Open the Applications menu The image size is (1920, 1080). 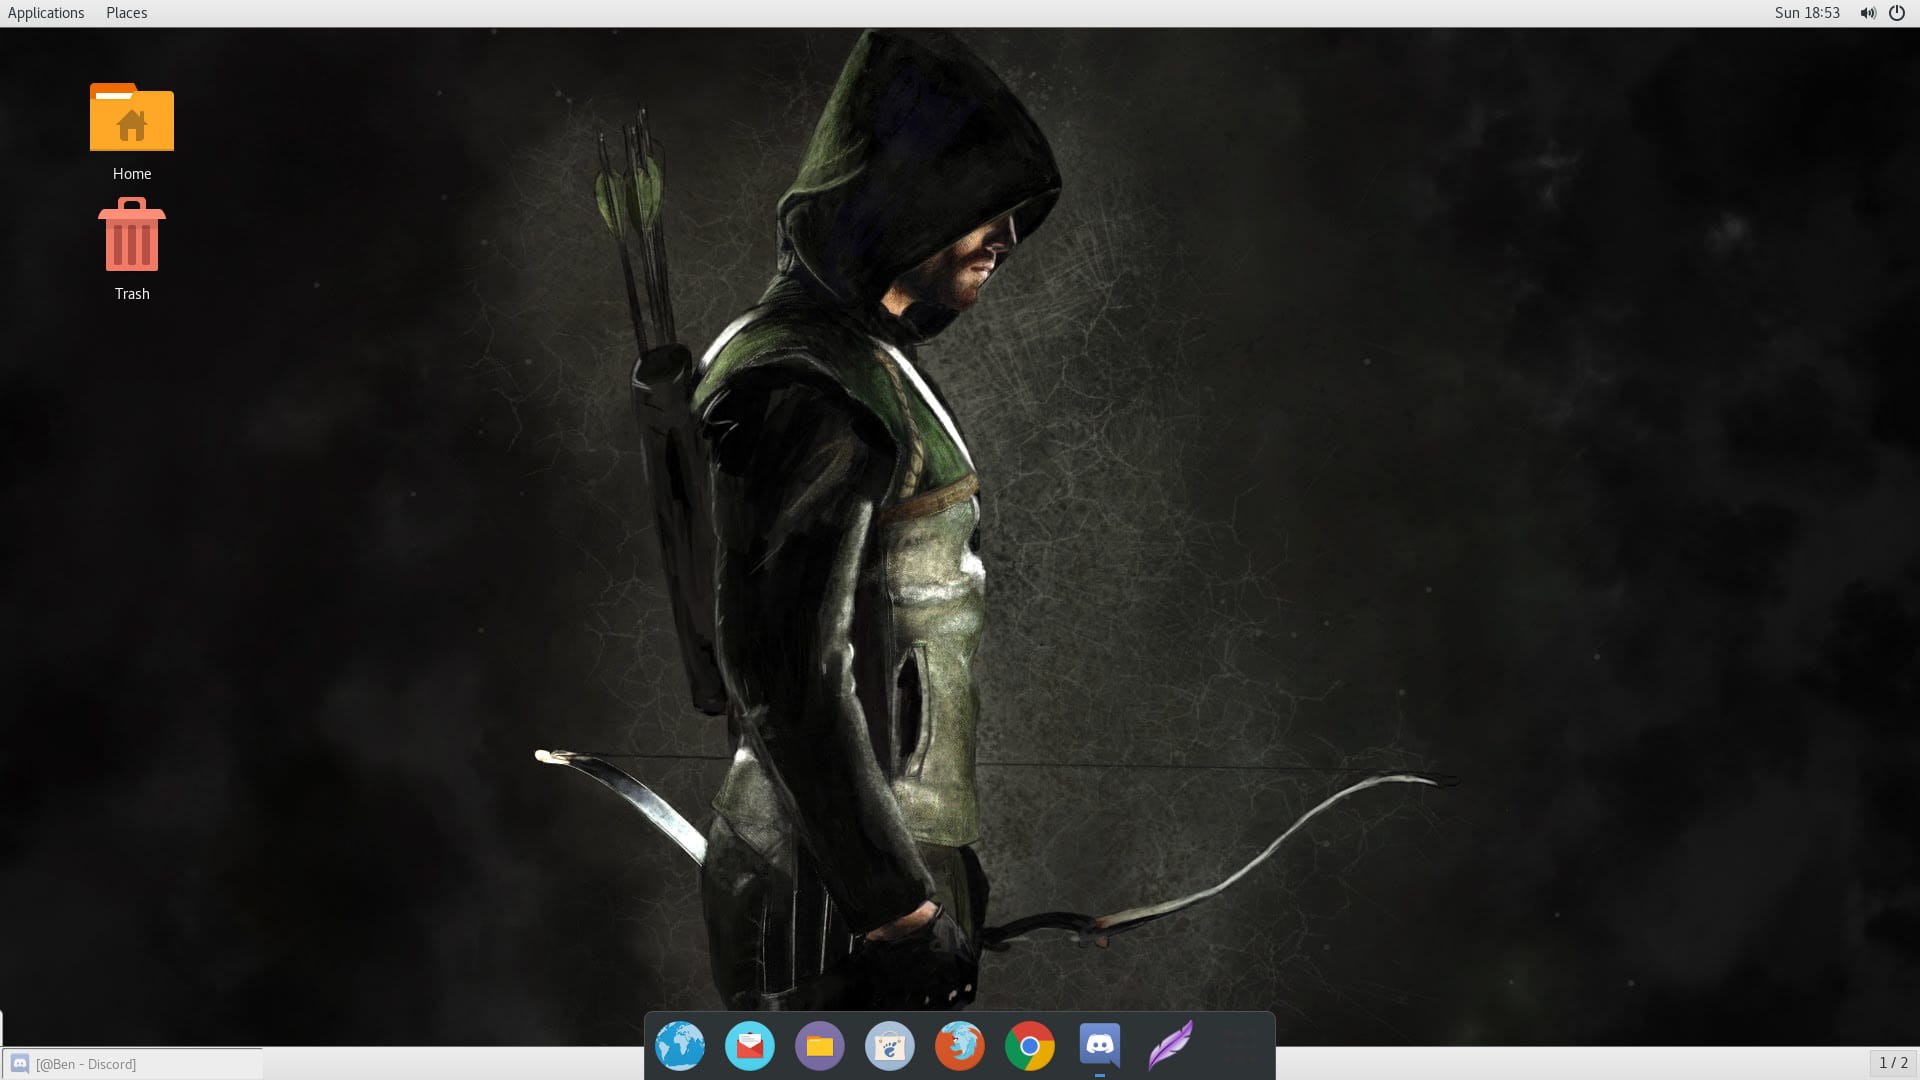46,13
